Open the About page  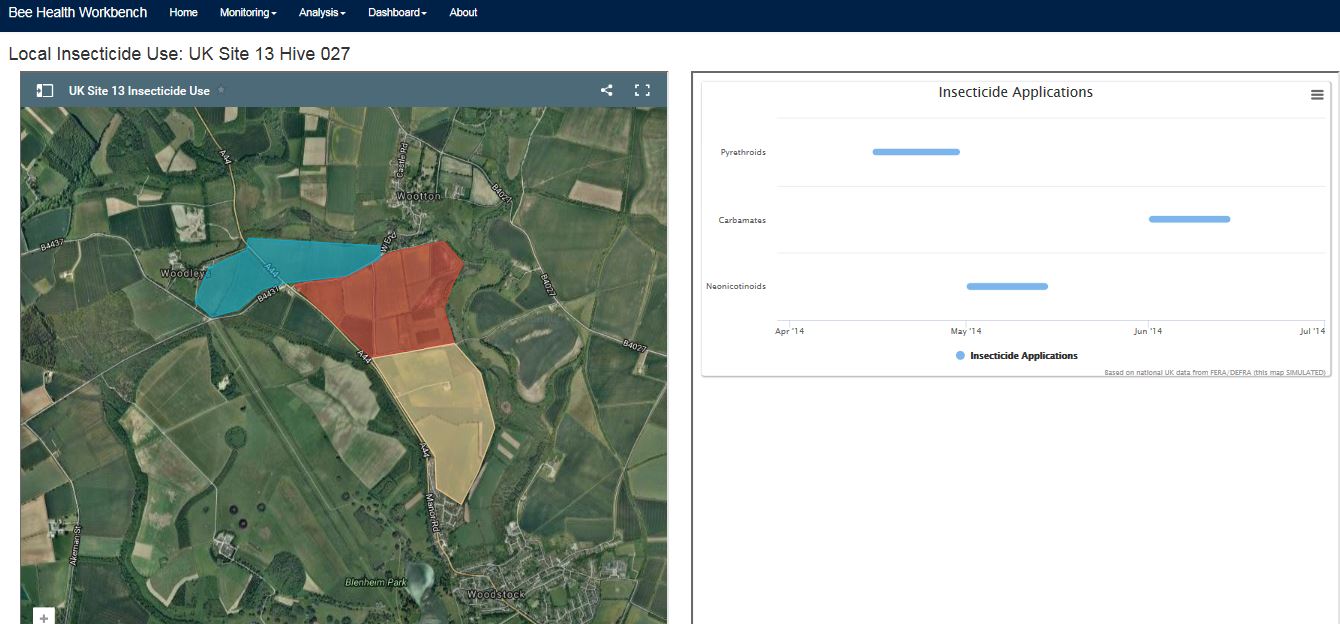point(463,13)
